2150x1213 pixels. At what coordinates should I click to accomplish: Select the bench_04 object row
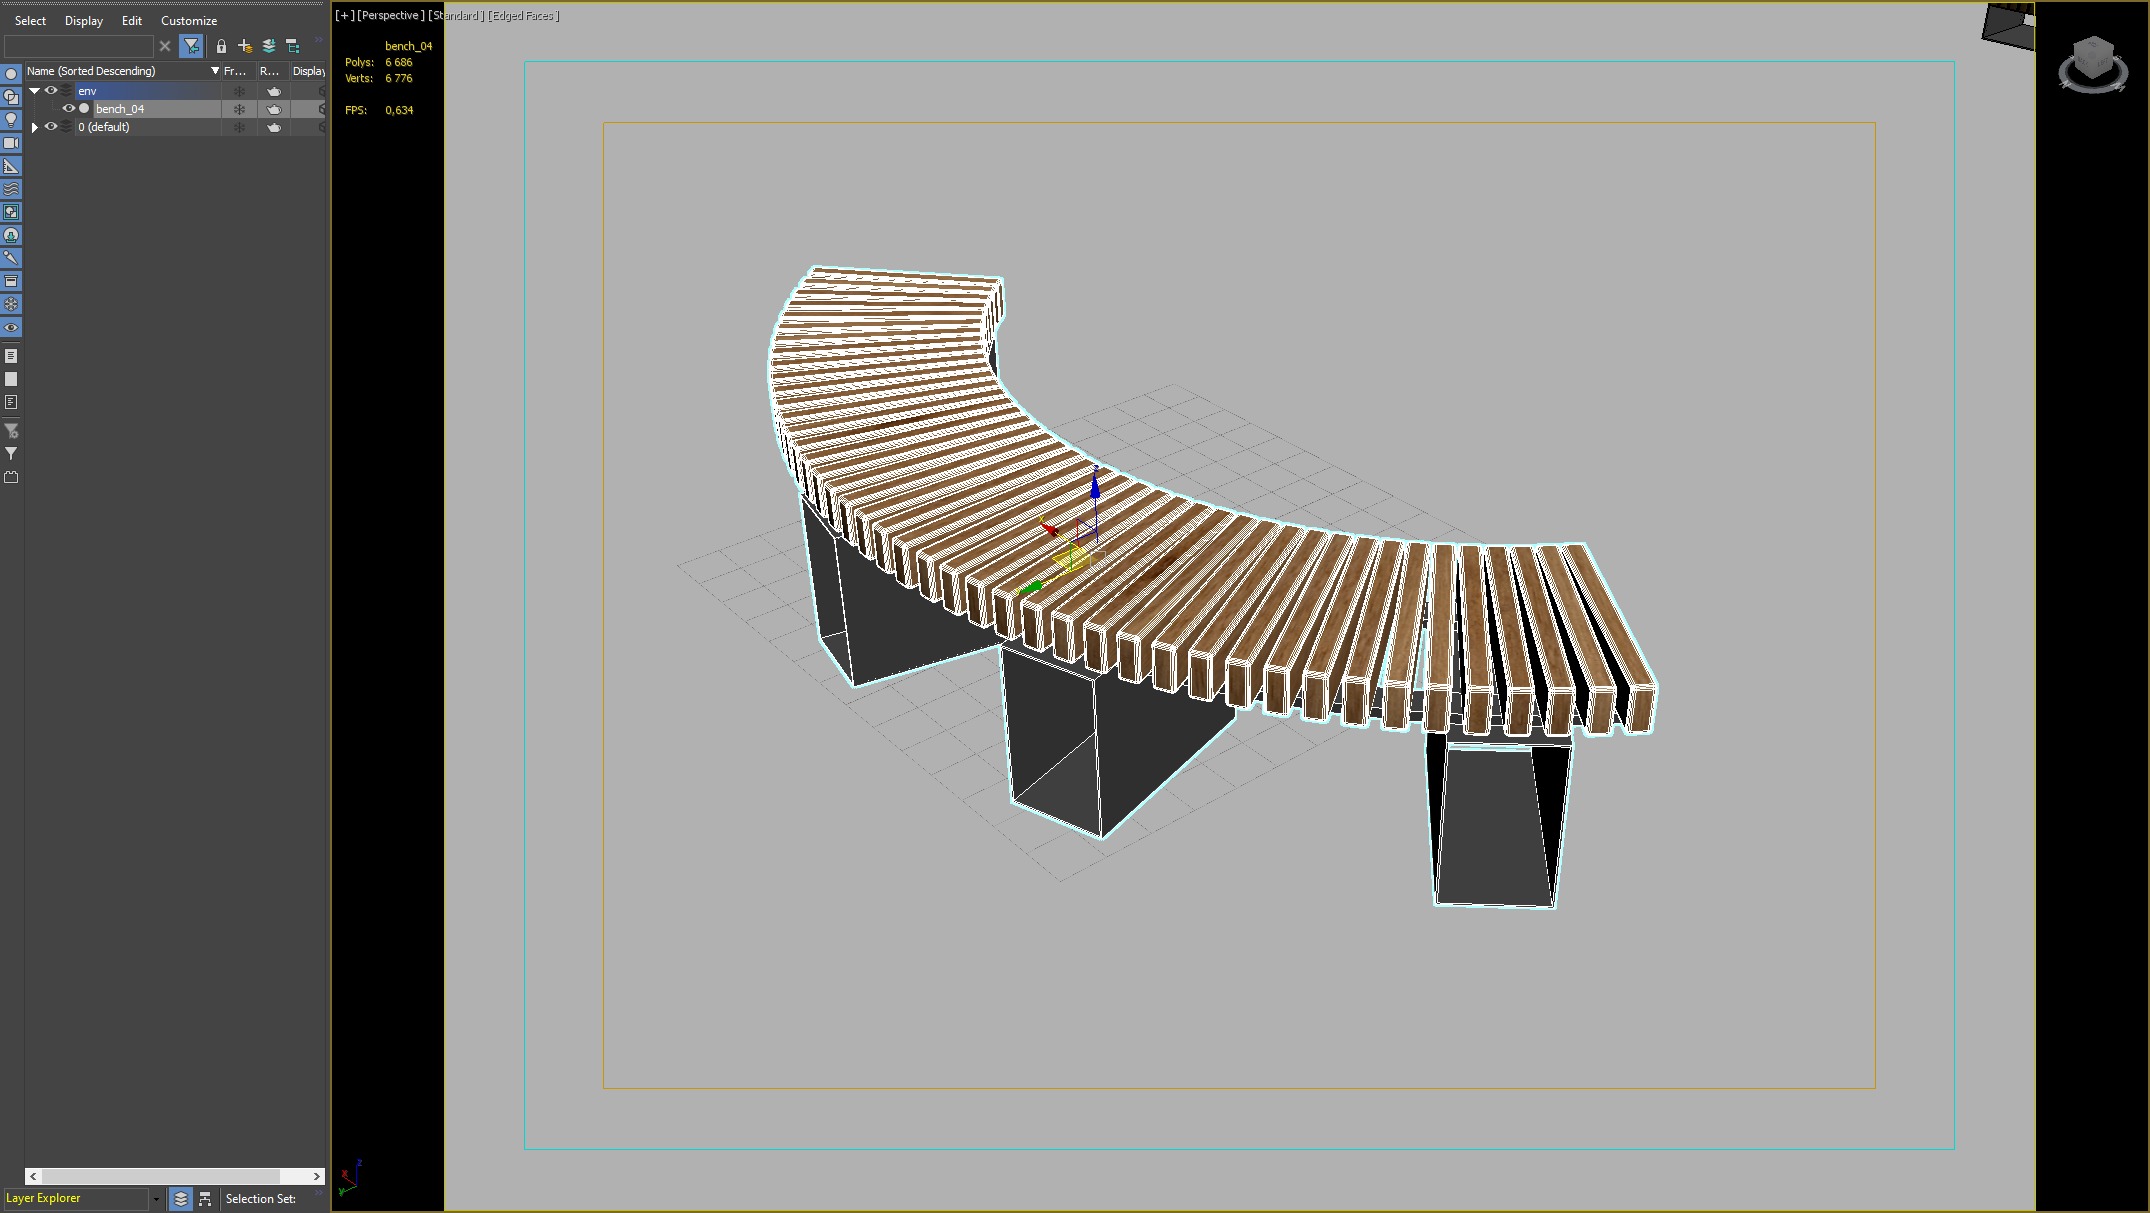pos(157,109)
